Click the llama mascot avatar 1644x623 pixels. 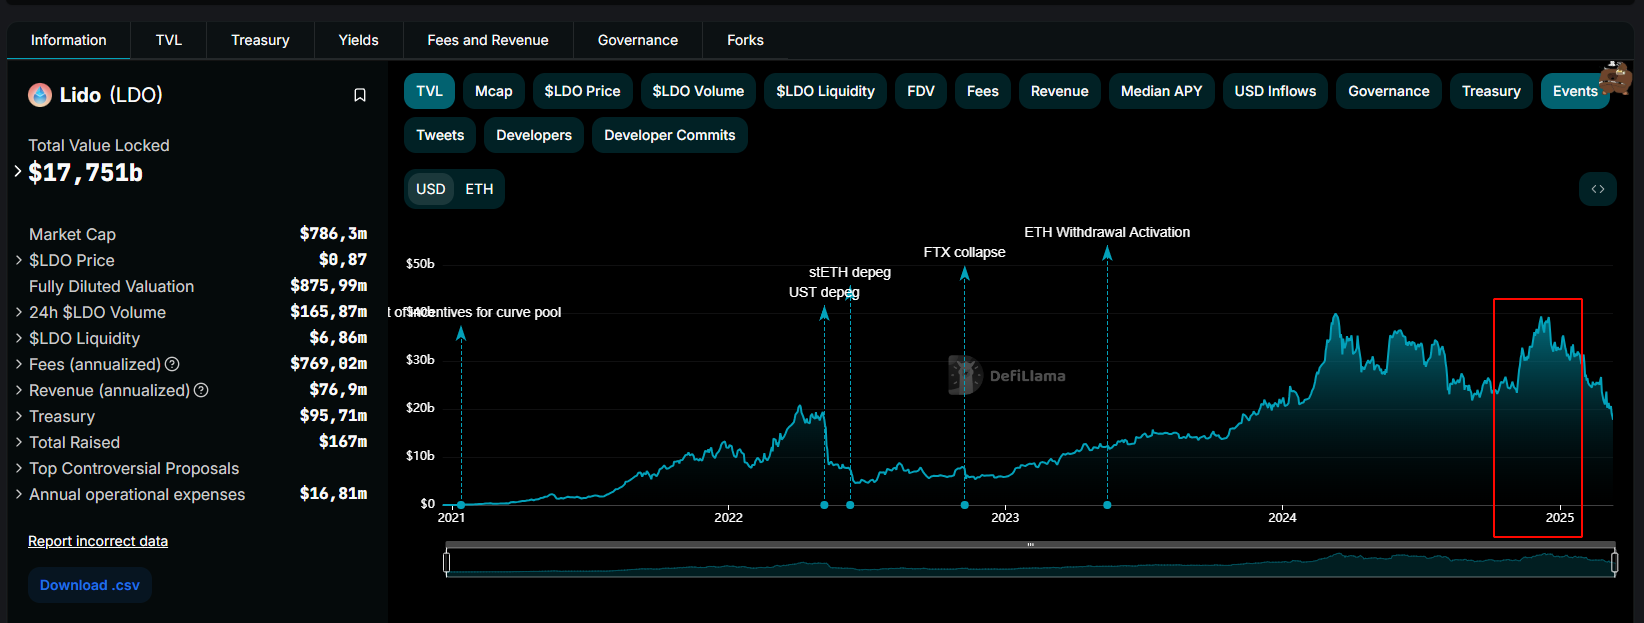click(x=1615, y=77)
